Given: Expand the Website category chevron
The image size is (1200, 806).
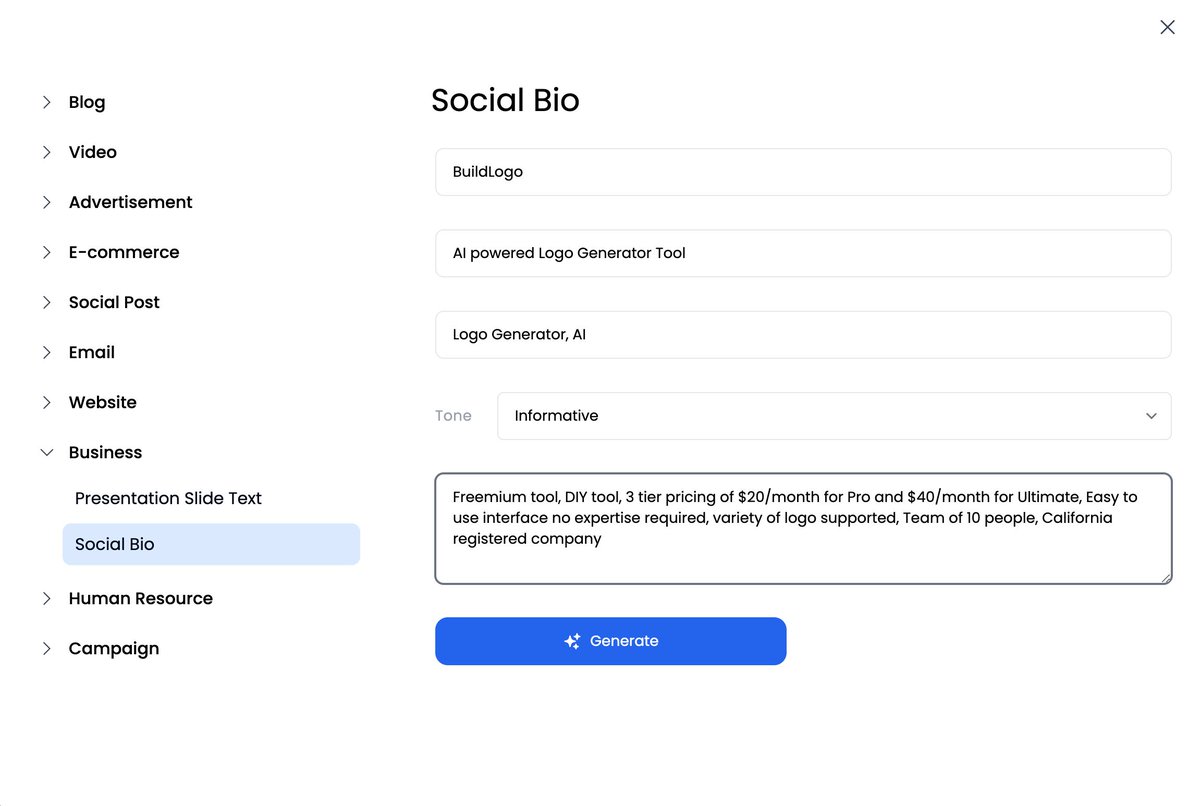Looking at the screenshot, I should pyautogui.click(x=46, y=402).
